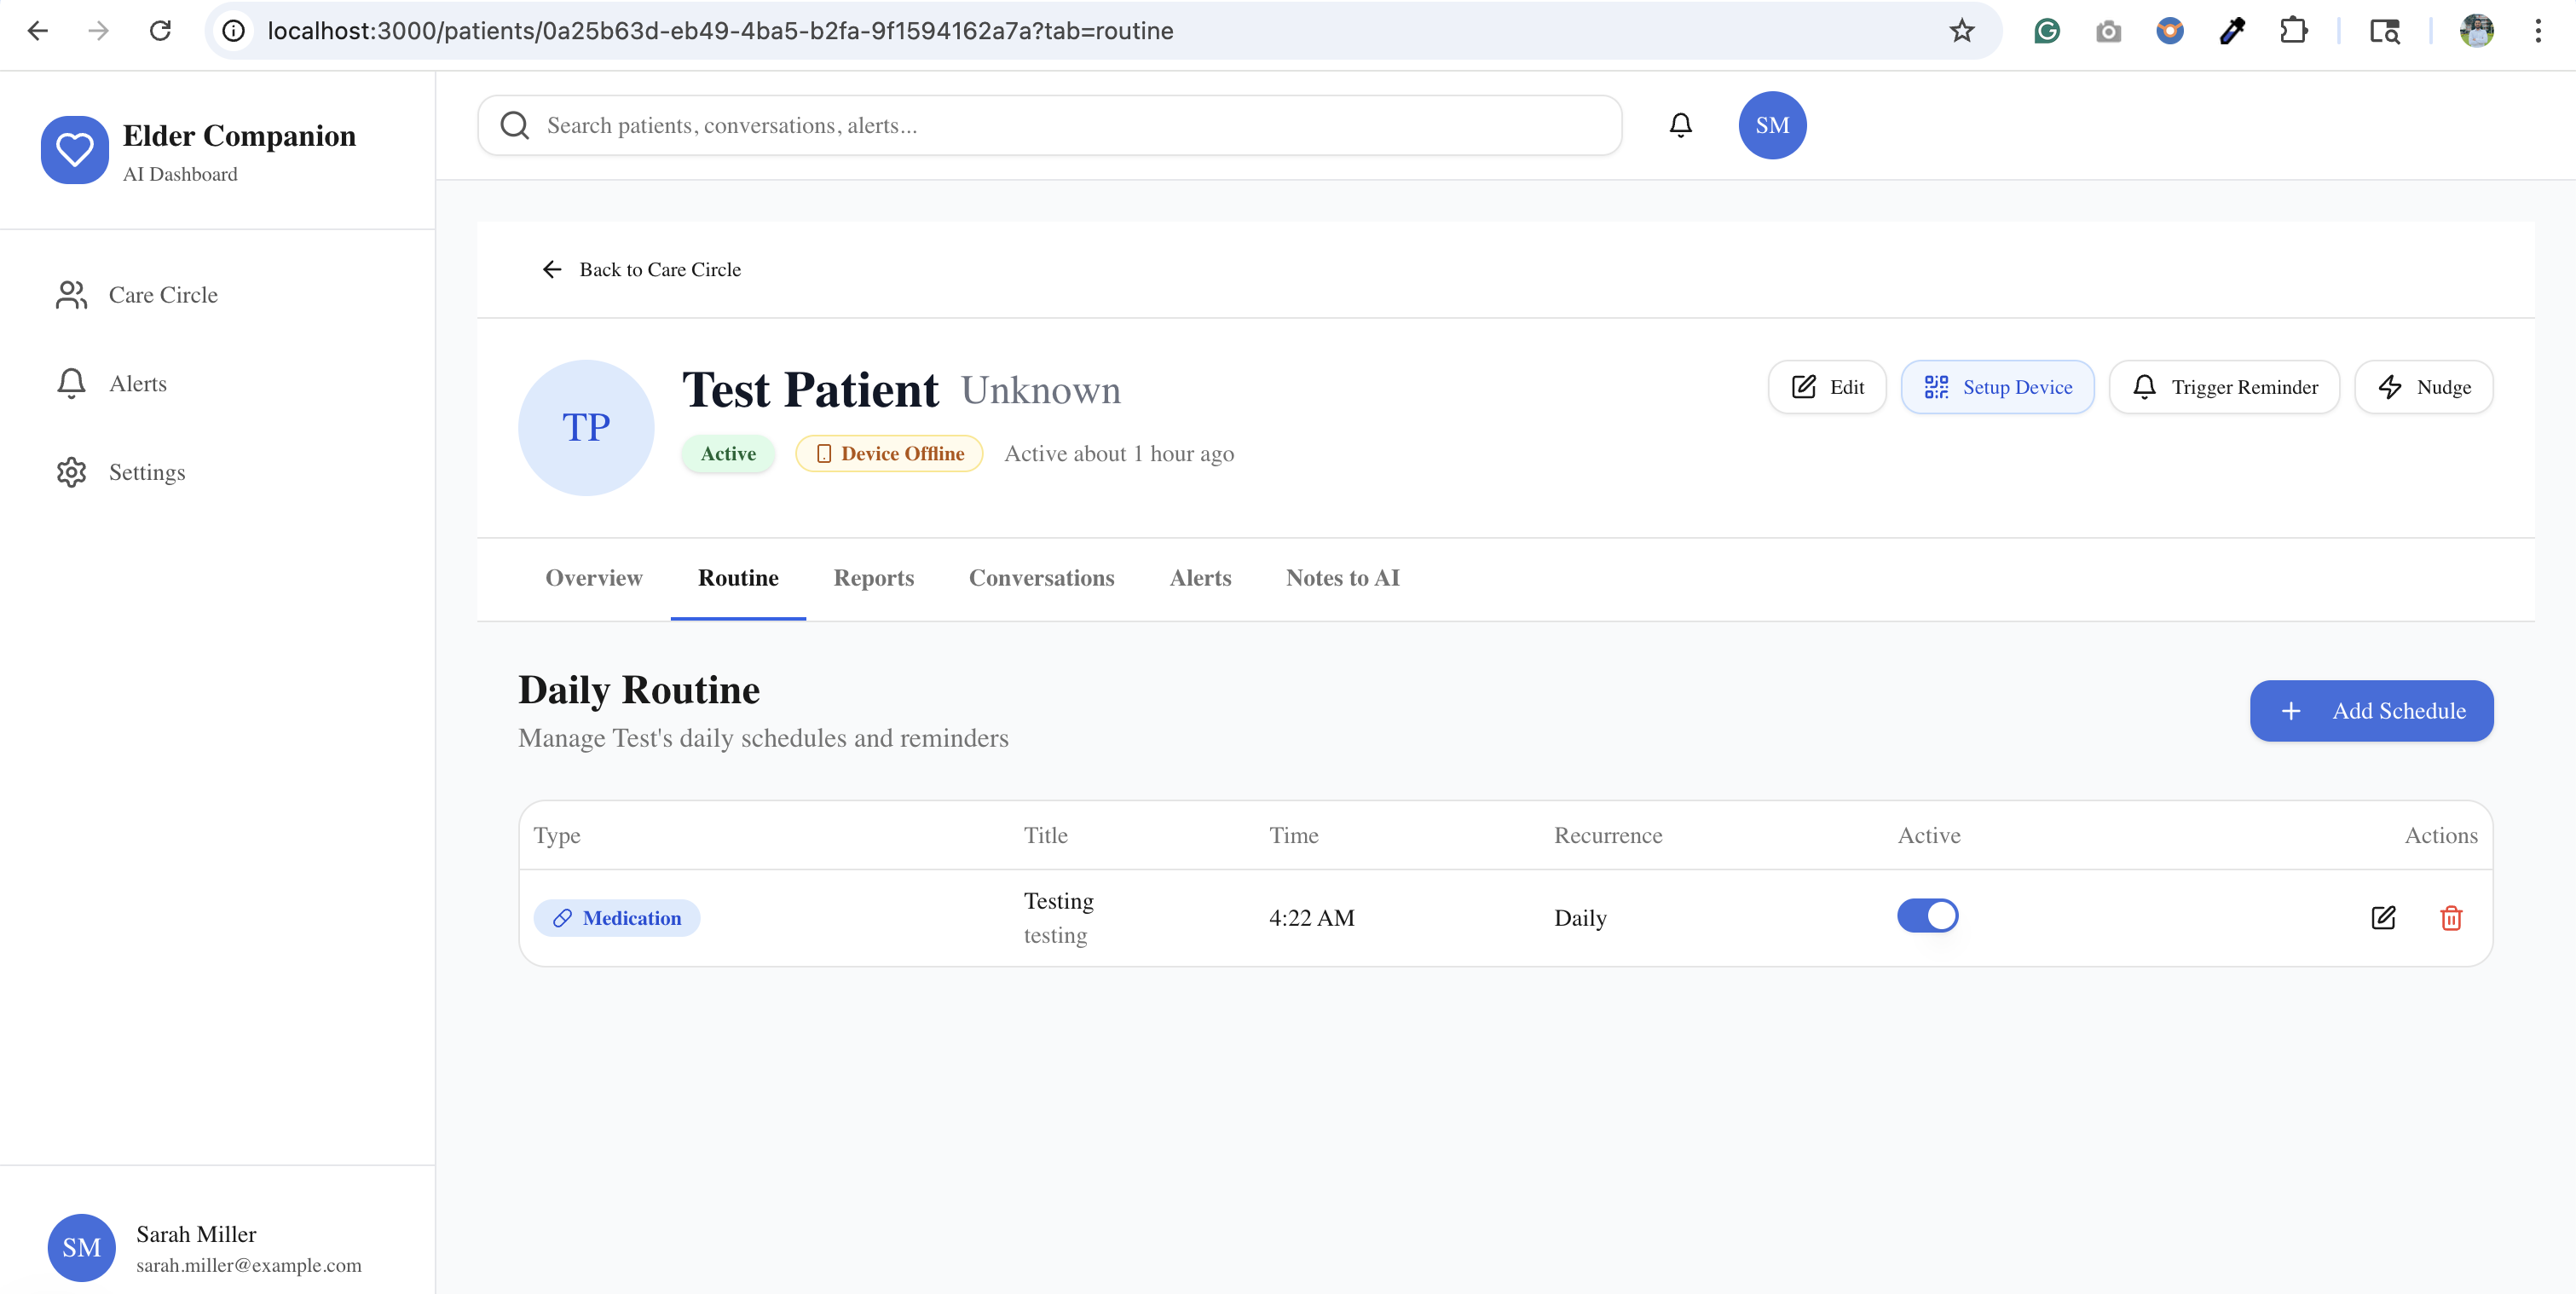Screen dimensions: 2576x1294
Task: Click the Add Schedule button
Action: [x=2370, y=711]
